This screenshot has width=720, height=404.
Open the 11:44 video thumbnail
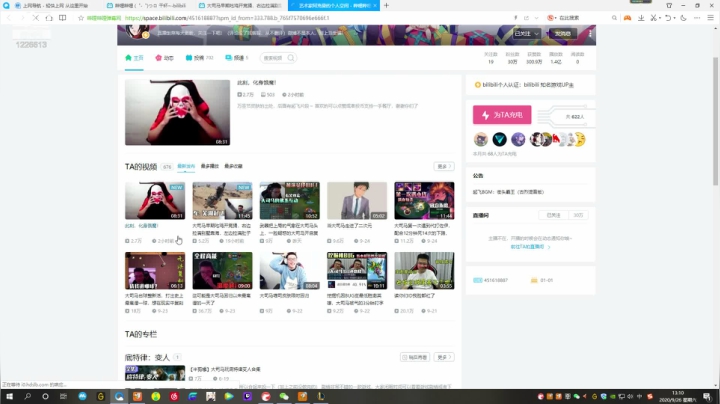[x=424, y=201]
